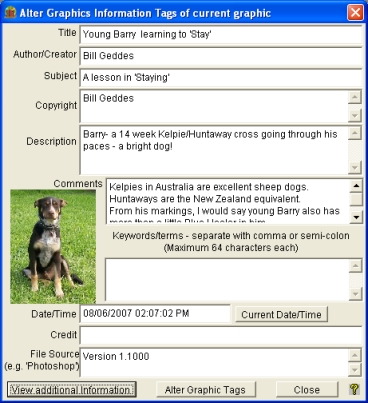The image size is (368, 403).
Task: Click inside the Comments text box
Action: tap(228, 201)
